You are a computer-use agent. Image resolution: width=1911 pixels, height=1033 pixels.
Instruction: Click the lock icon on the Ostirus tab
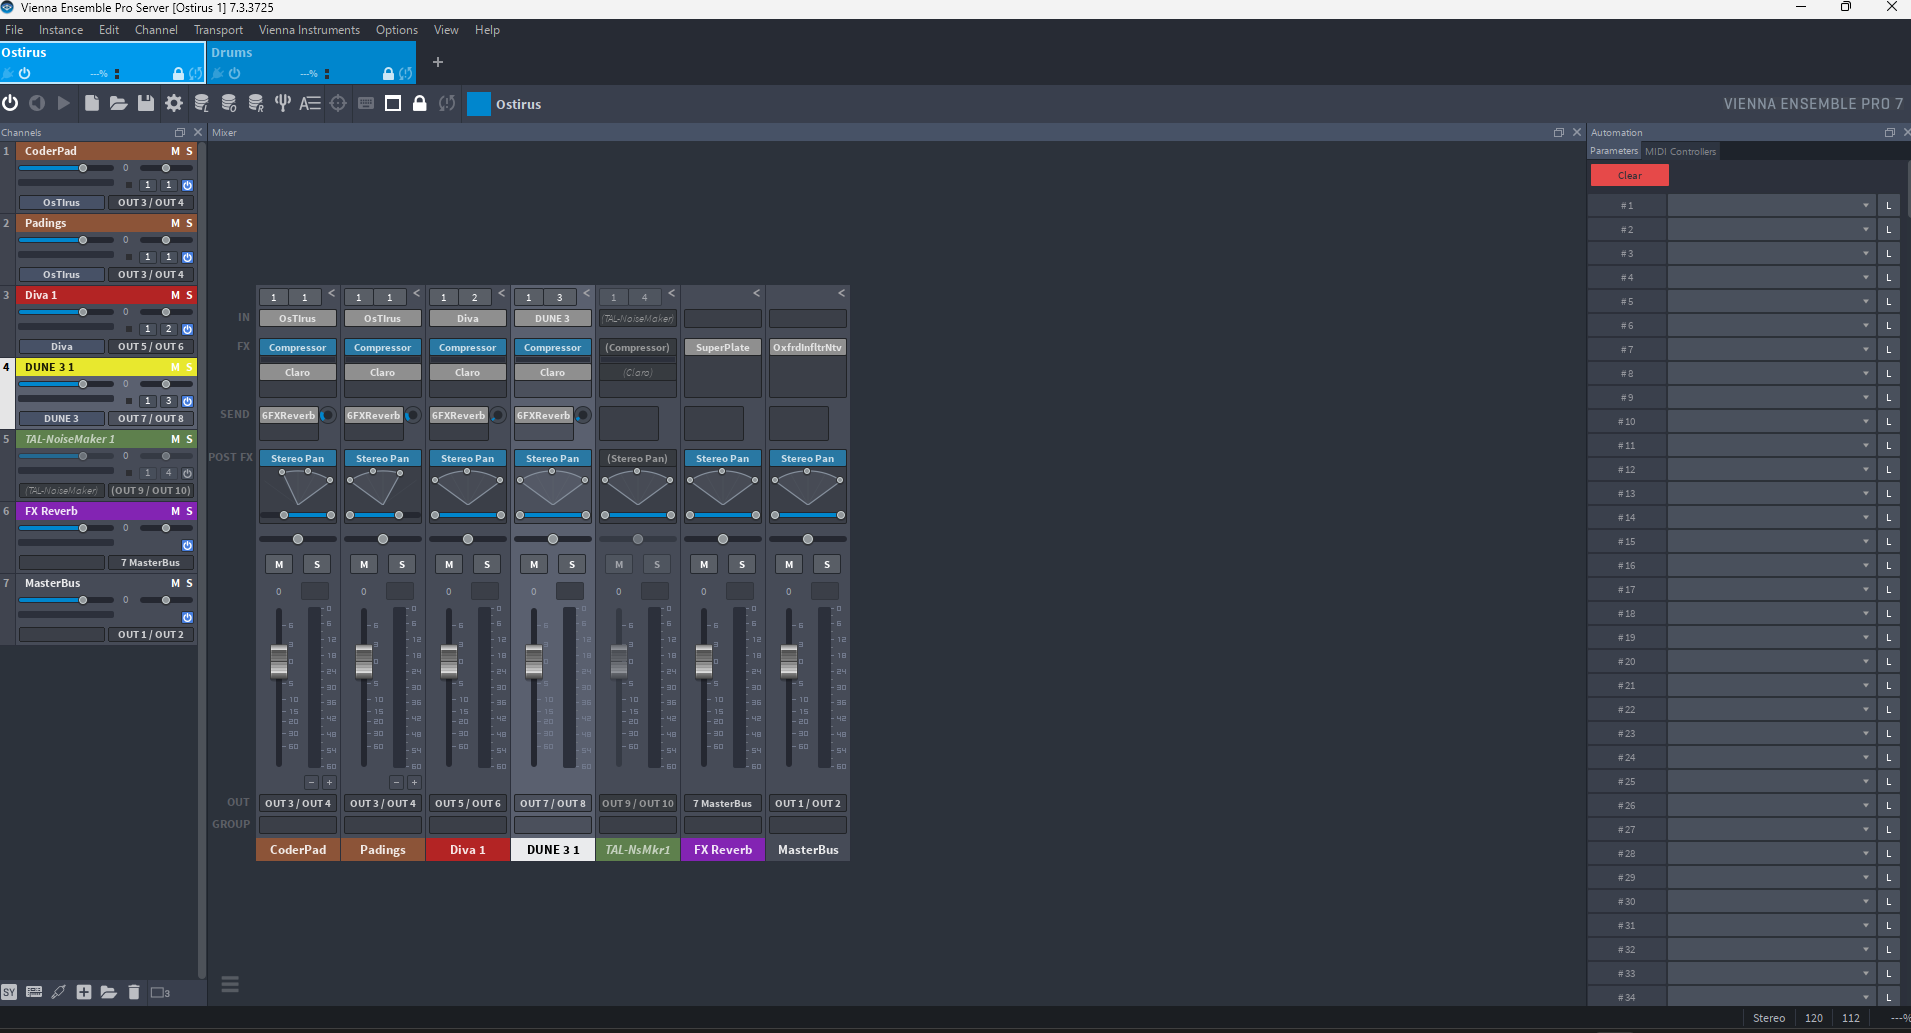click(178, 74)
